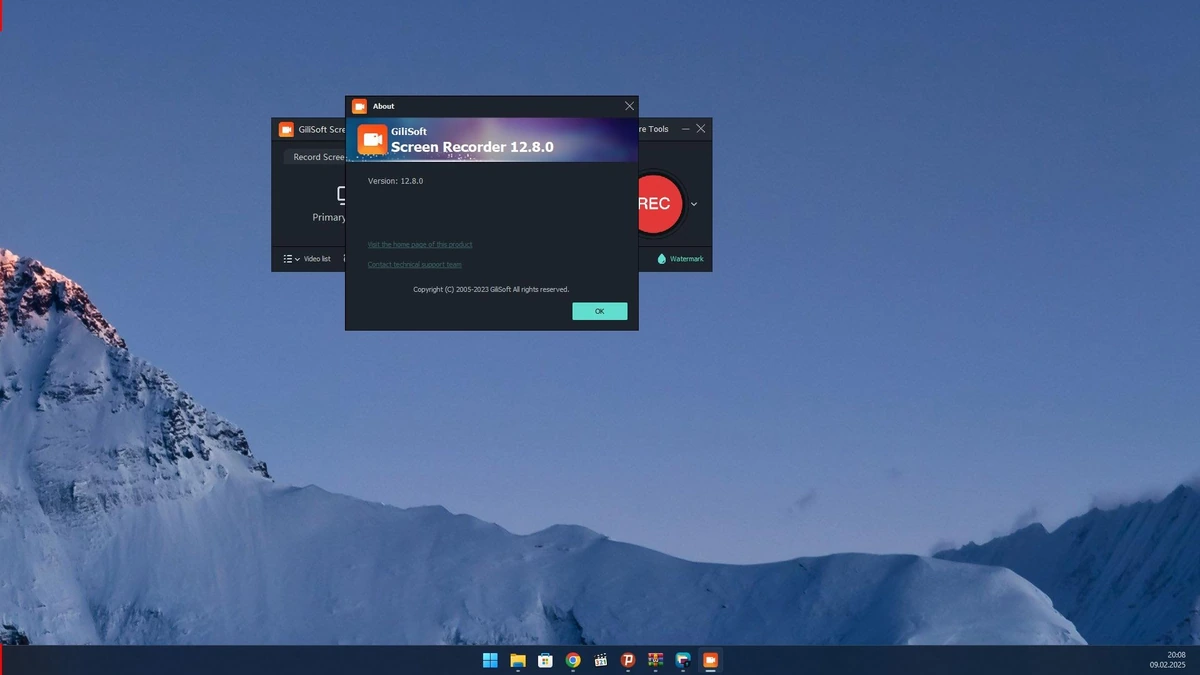The height and width of the screenshot is (675, 1200).
Task: Close the GiliSoft Screen Recorder main window
Action: pyautogui.click(x=701, y=129)
